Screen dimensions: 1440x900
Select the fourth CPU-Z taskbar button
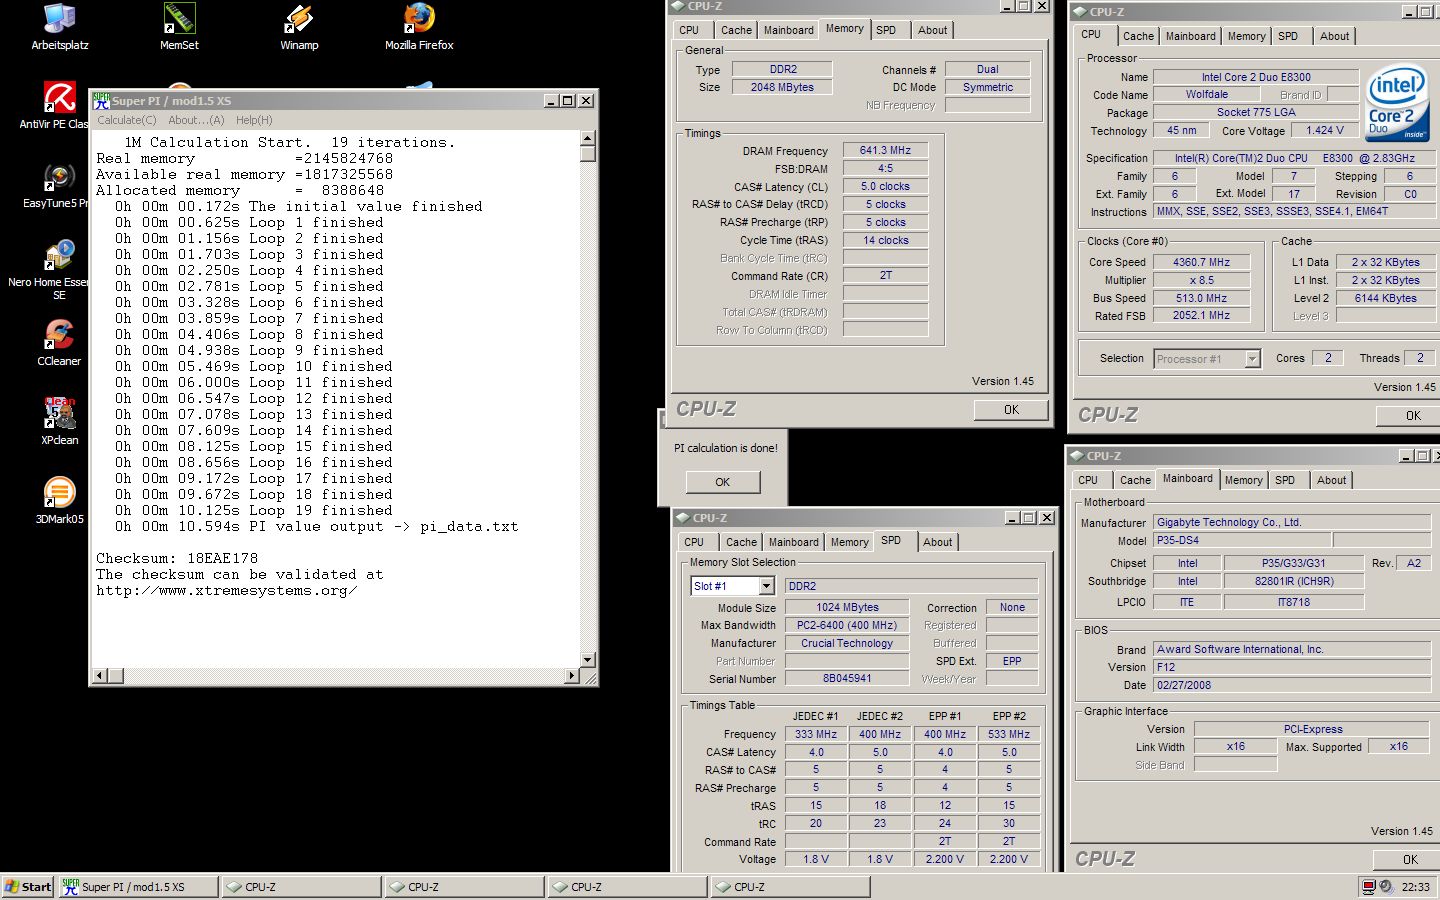791,887
